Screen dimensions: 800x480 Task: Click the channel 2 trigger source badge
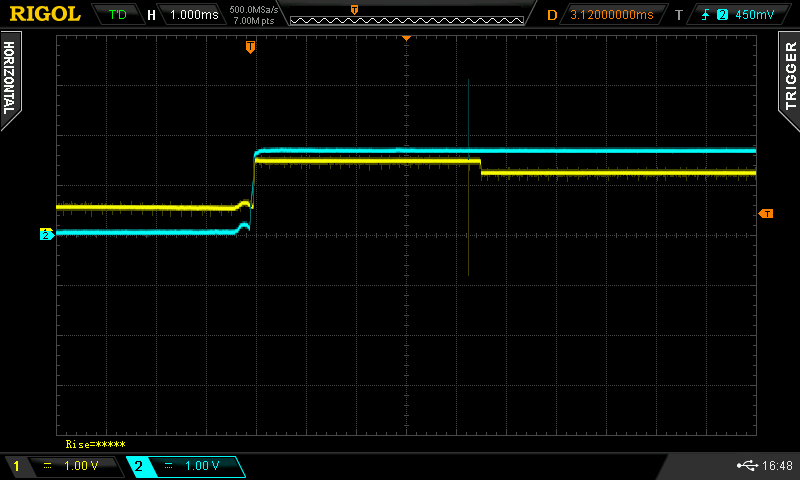click(x=722, y=14)
